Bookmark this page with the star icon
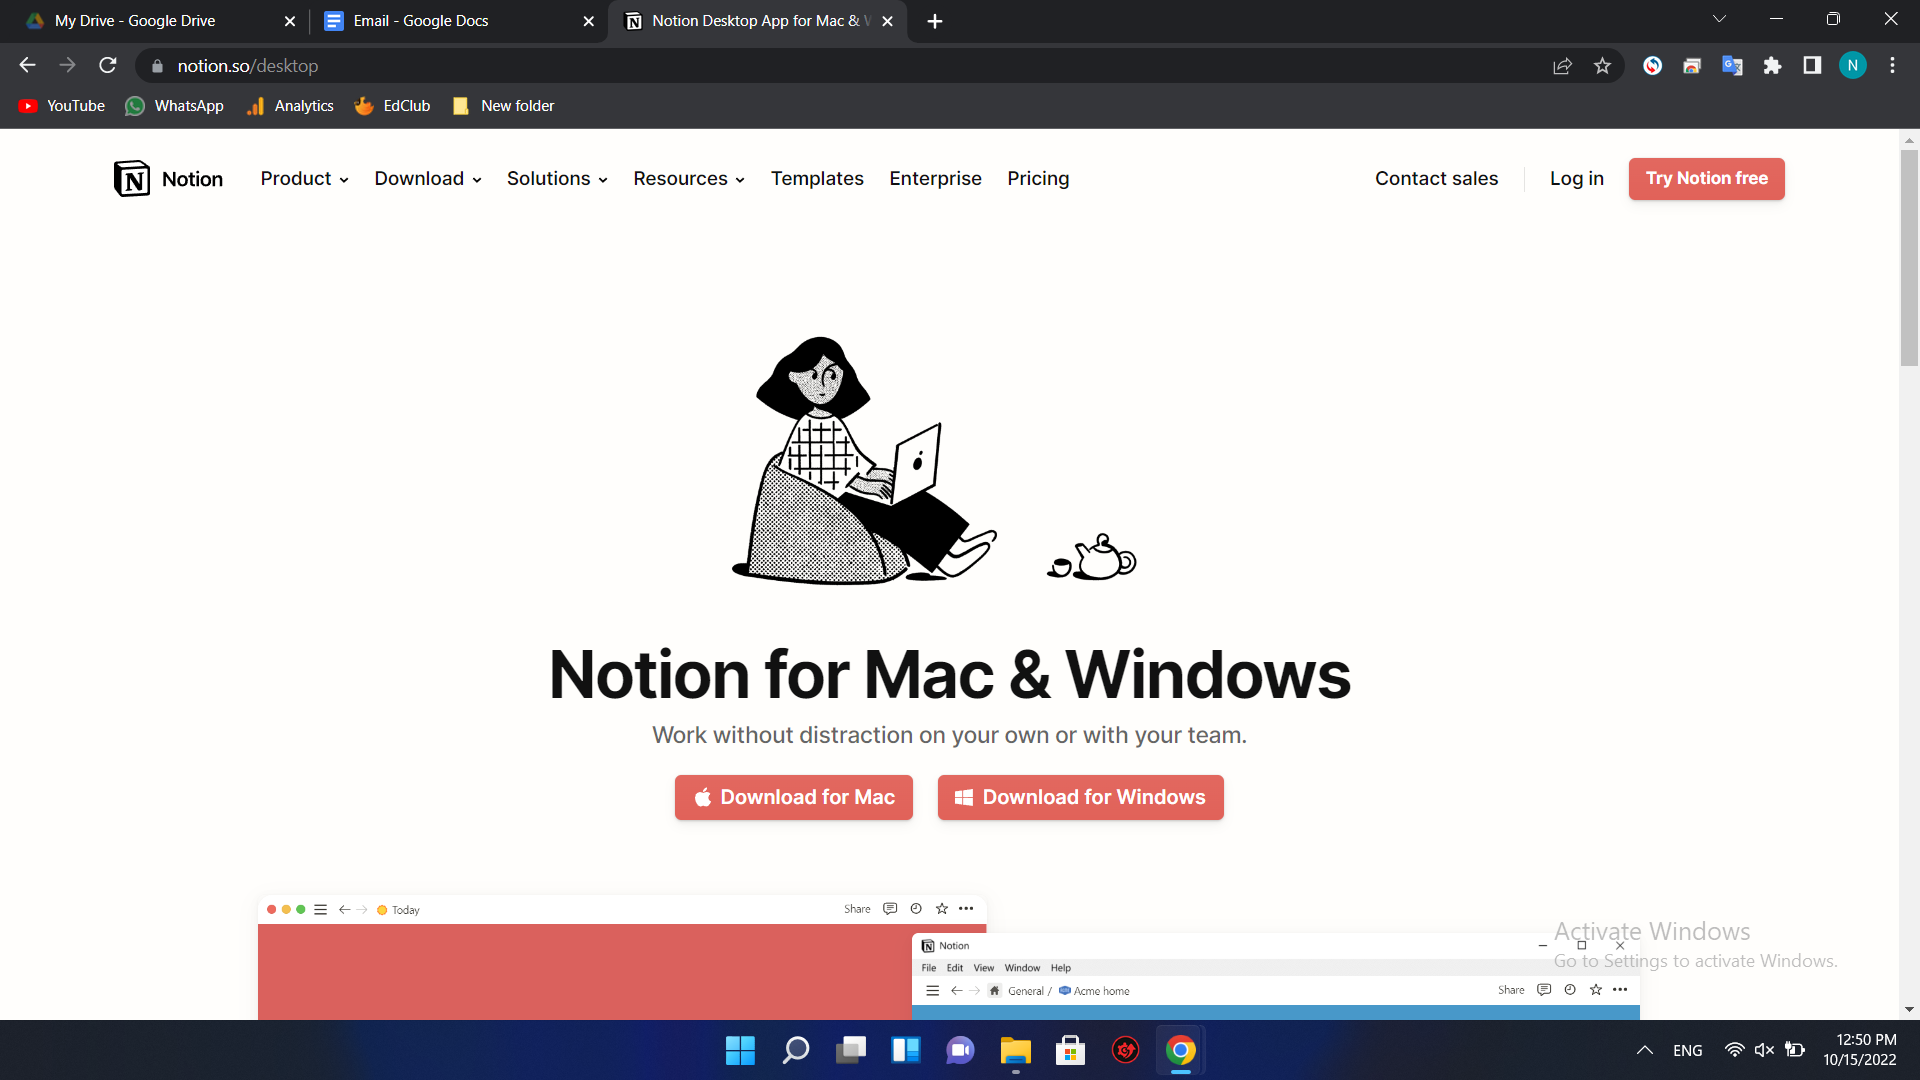1920x1080 pixels. 1602,66
